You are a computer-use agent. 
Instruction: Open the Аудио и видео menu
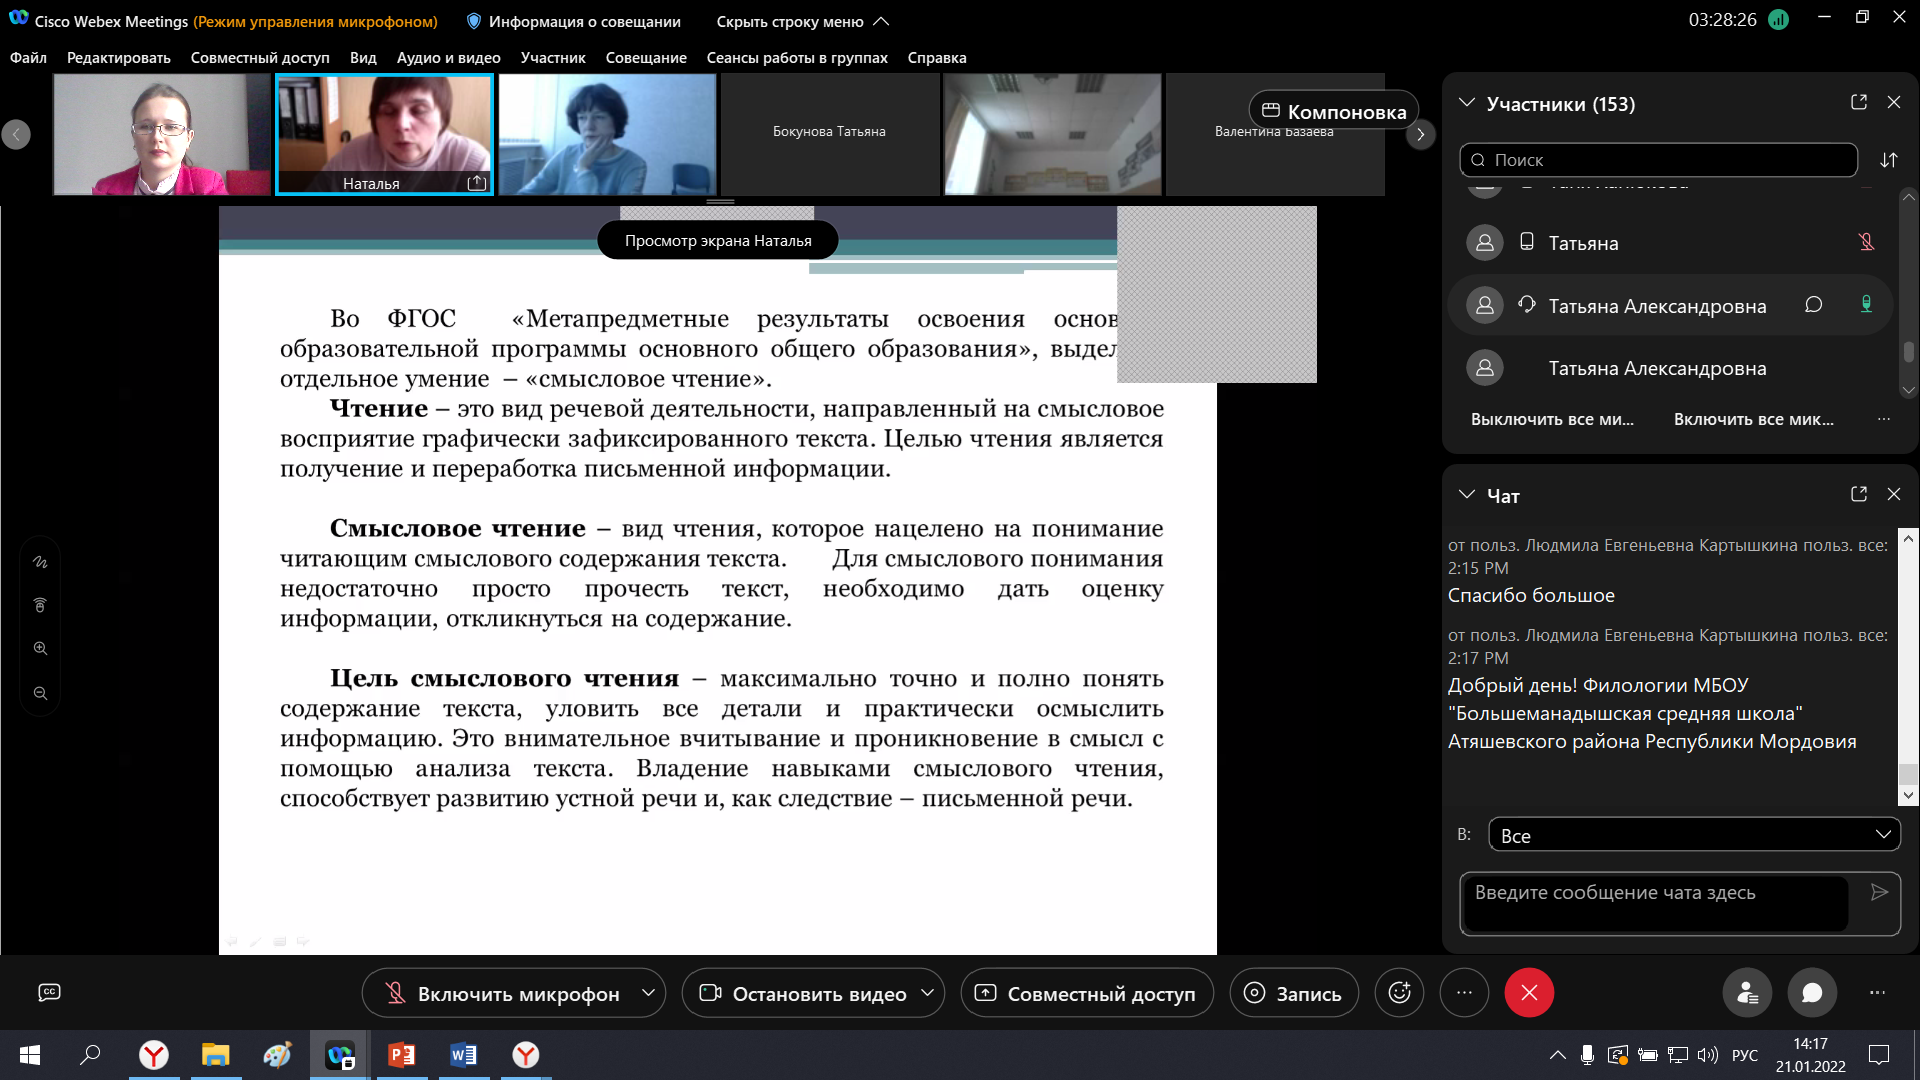[448, 58]
